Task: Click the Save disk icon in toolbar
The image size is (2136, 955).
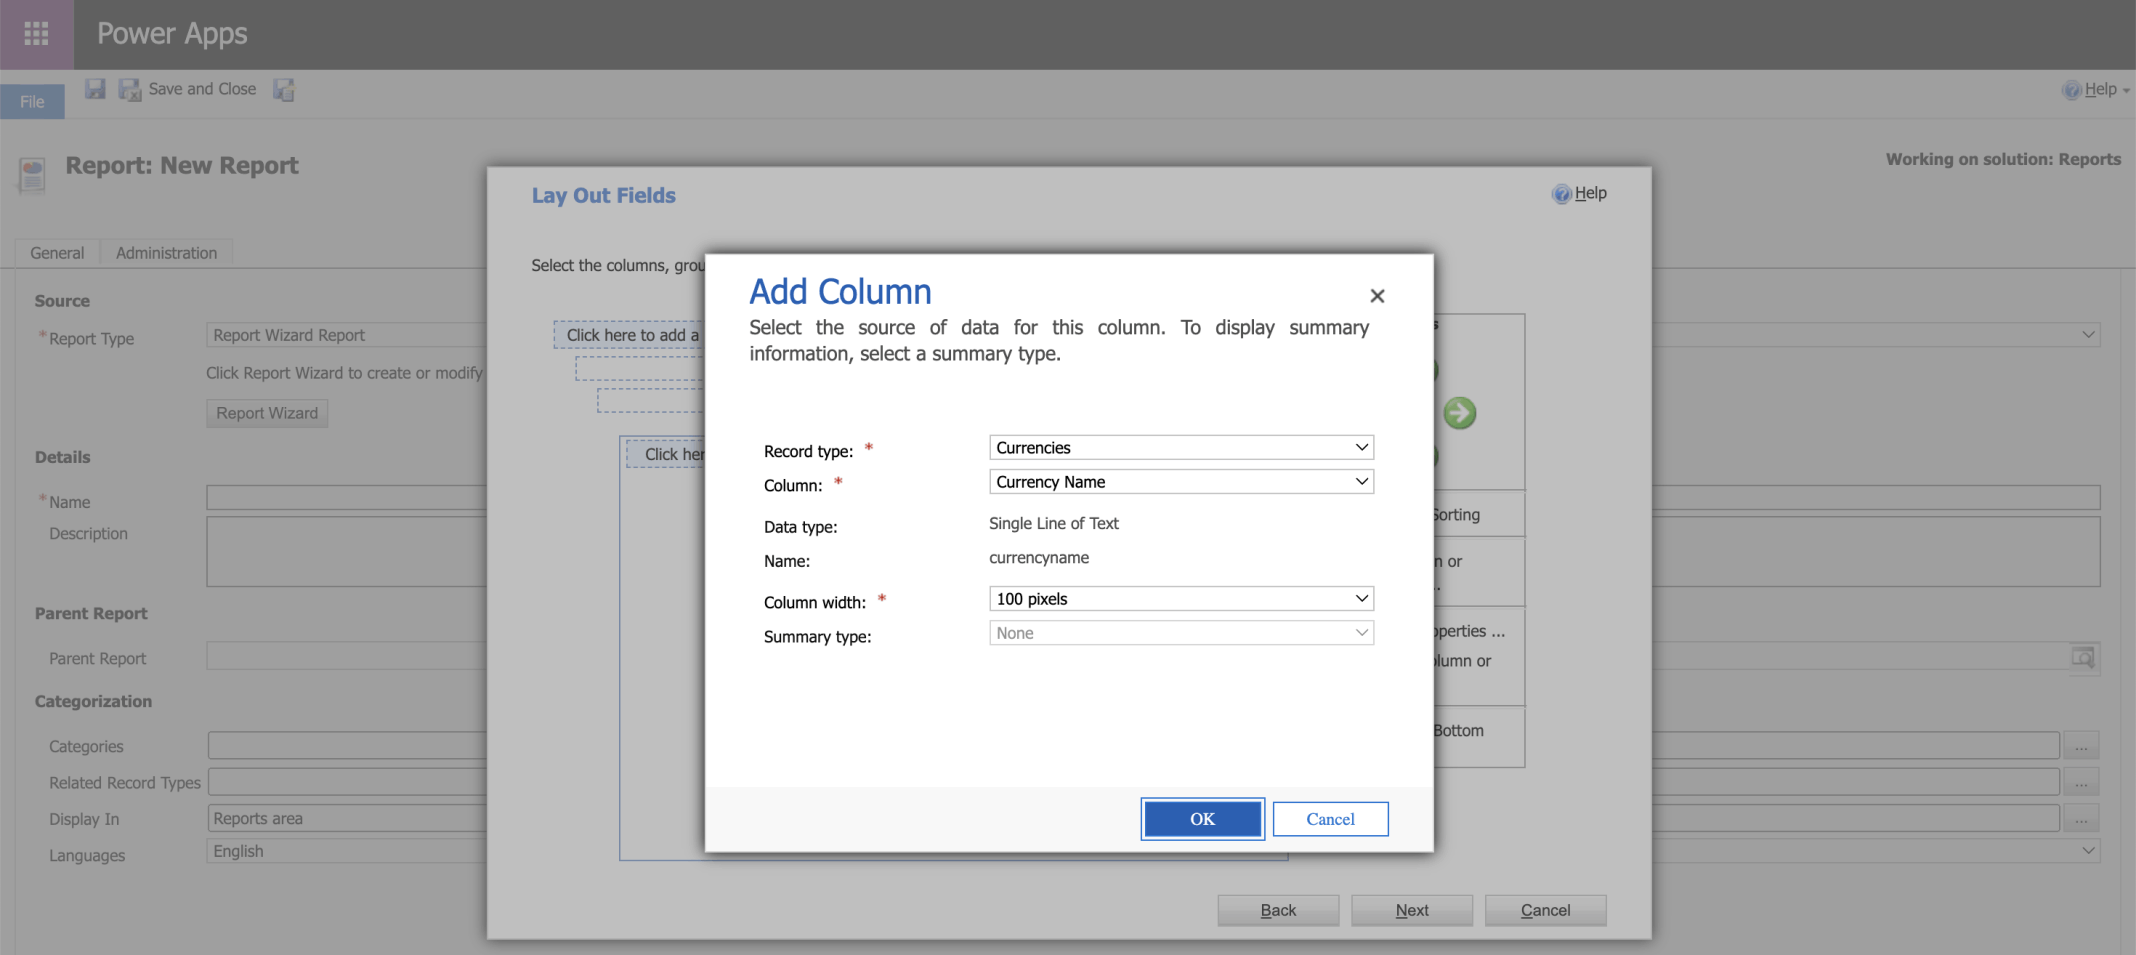Action: tap(95, 89)
